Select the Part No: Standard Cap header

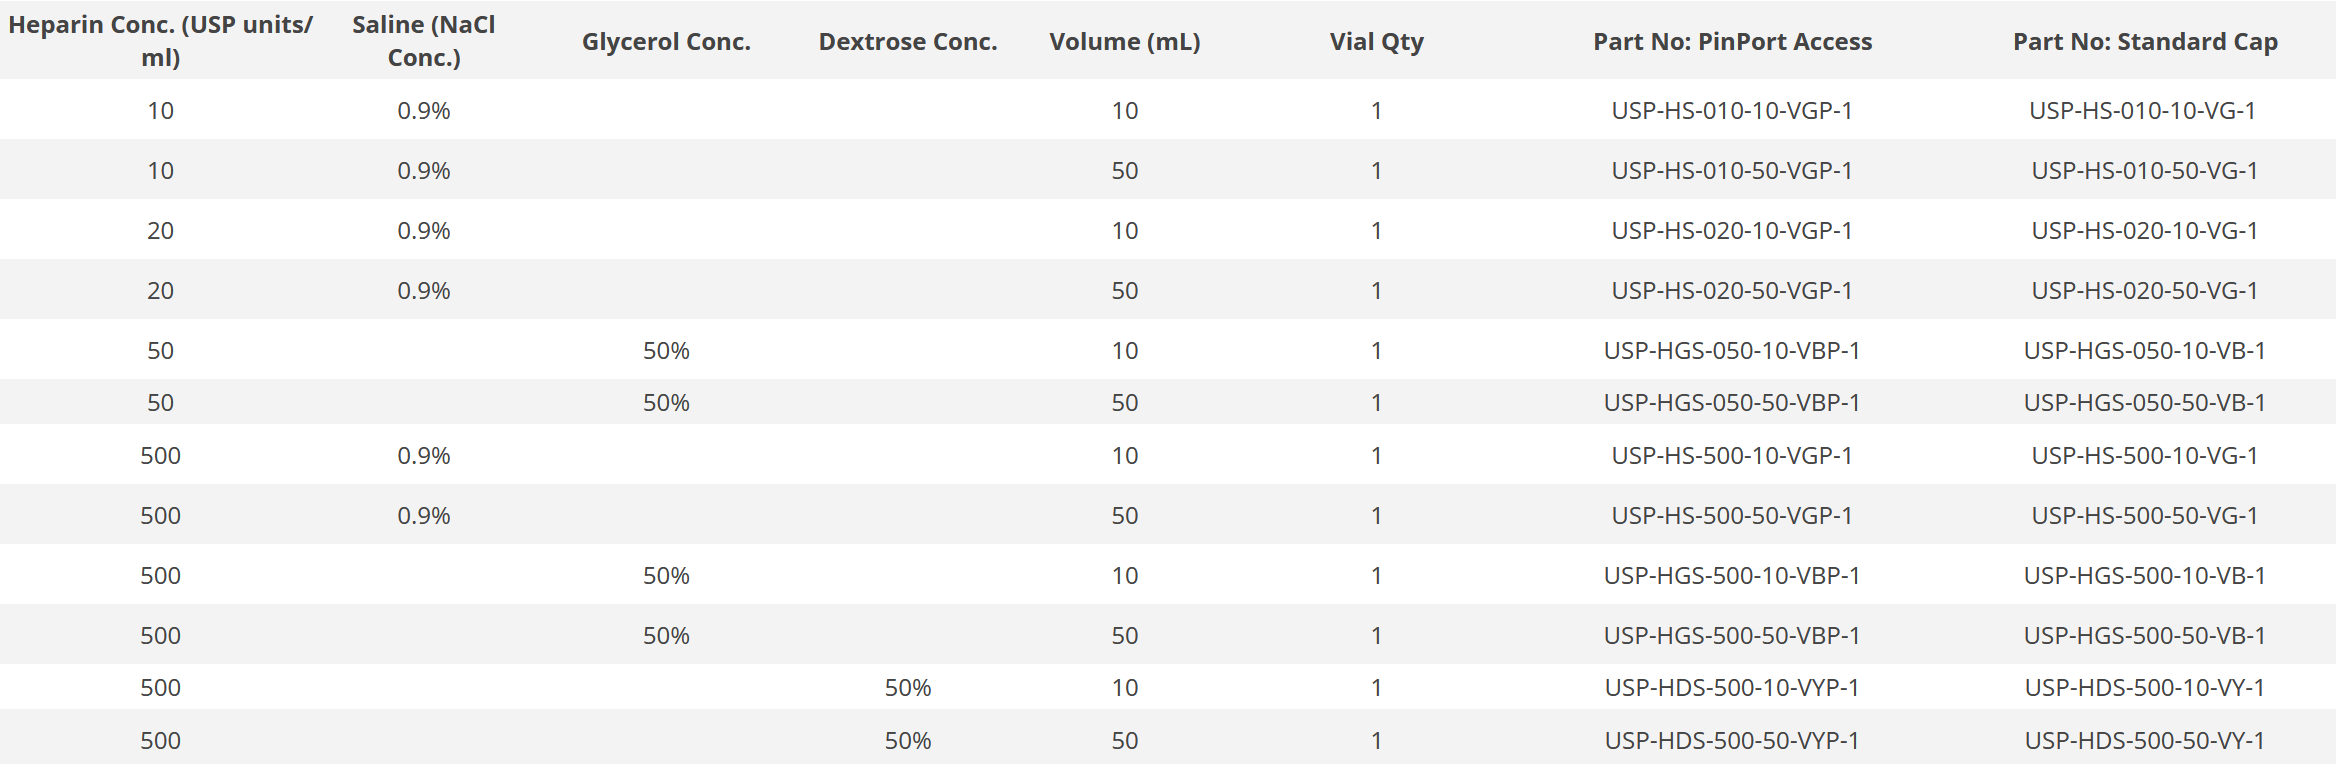(2145, 42)
